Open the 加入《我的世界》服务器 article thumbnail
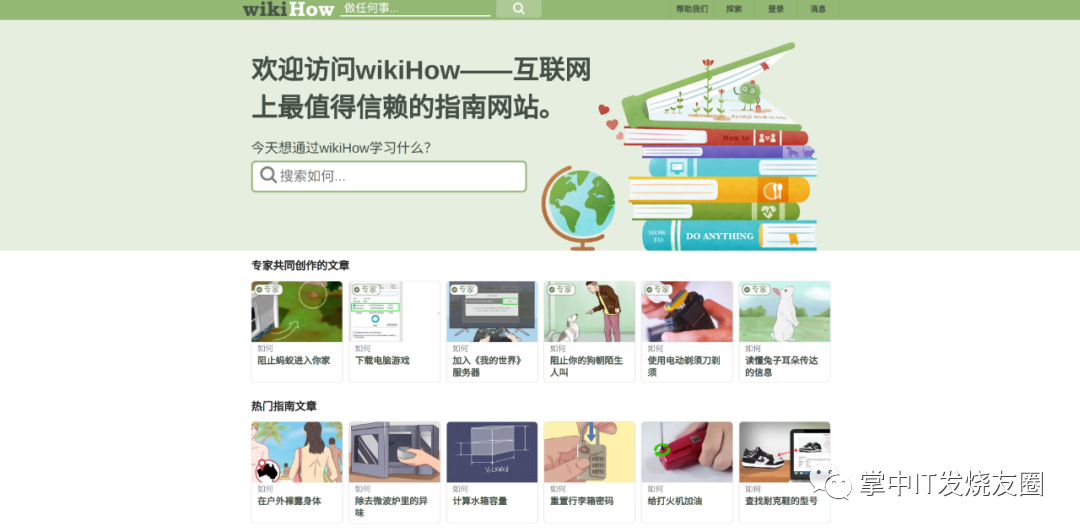The height and width of the screenshot is (532, 1080). tap(492, 311)
